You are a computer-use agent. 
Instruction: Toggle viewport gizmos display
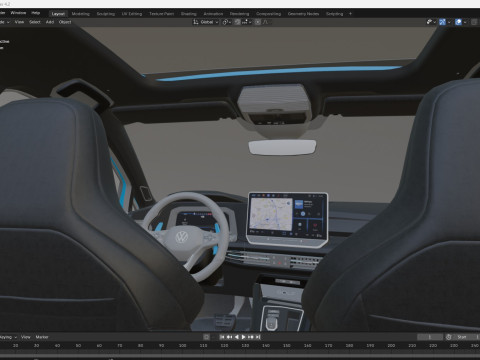[442, 22]
